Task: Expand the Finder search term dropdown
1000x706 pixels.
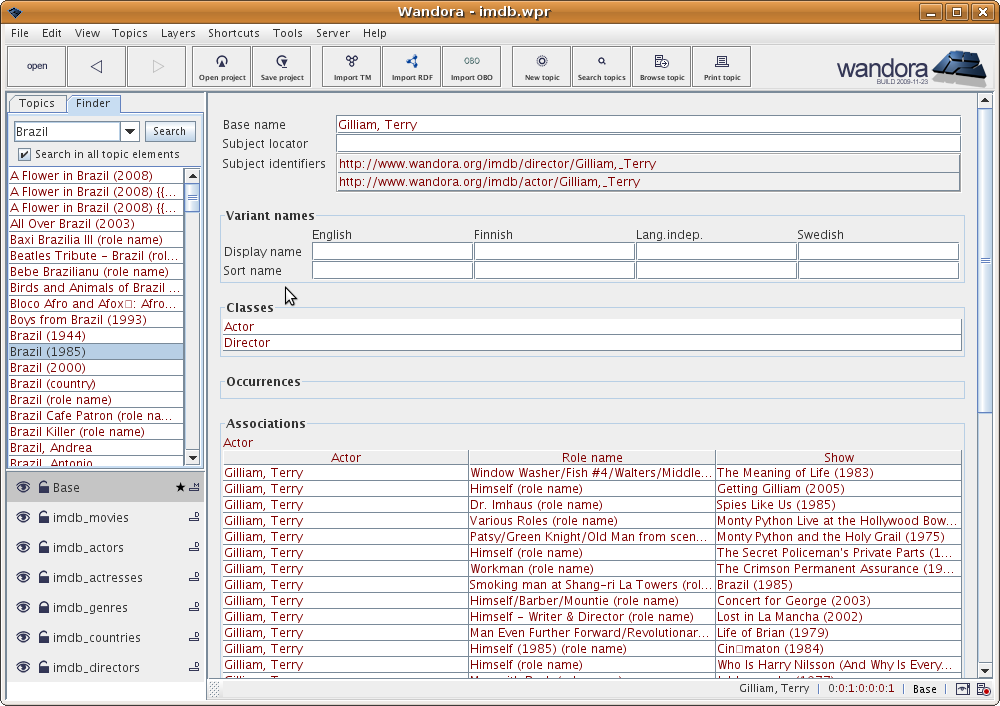Action: (x=130, y=132)
